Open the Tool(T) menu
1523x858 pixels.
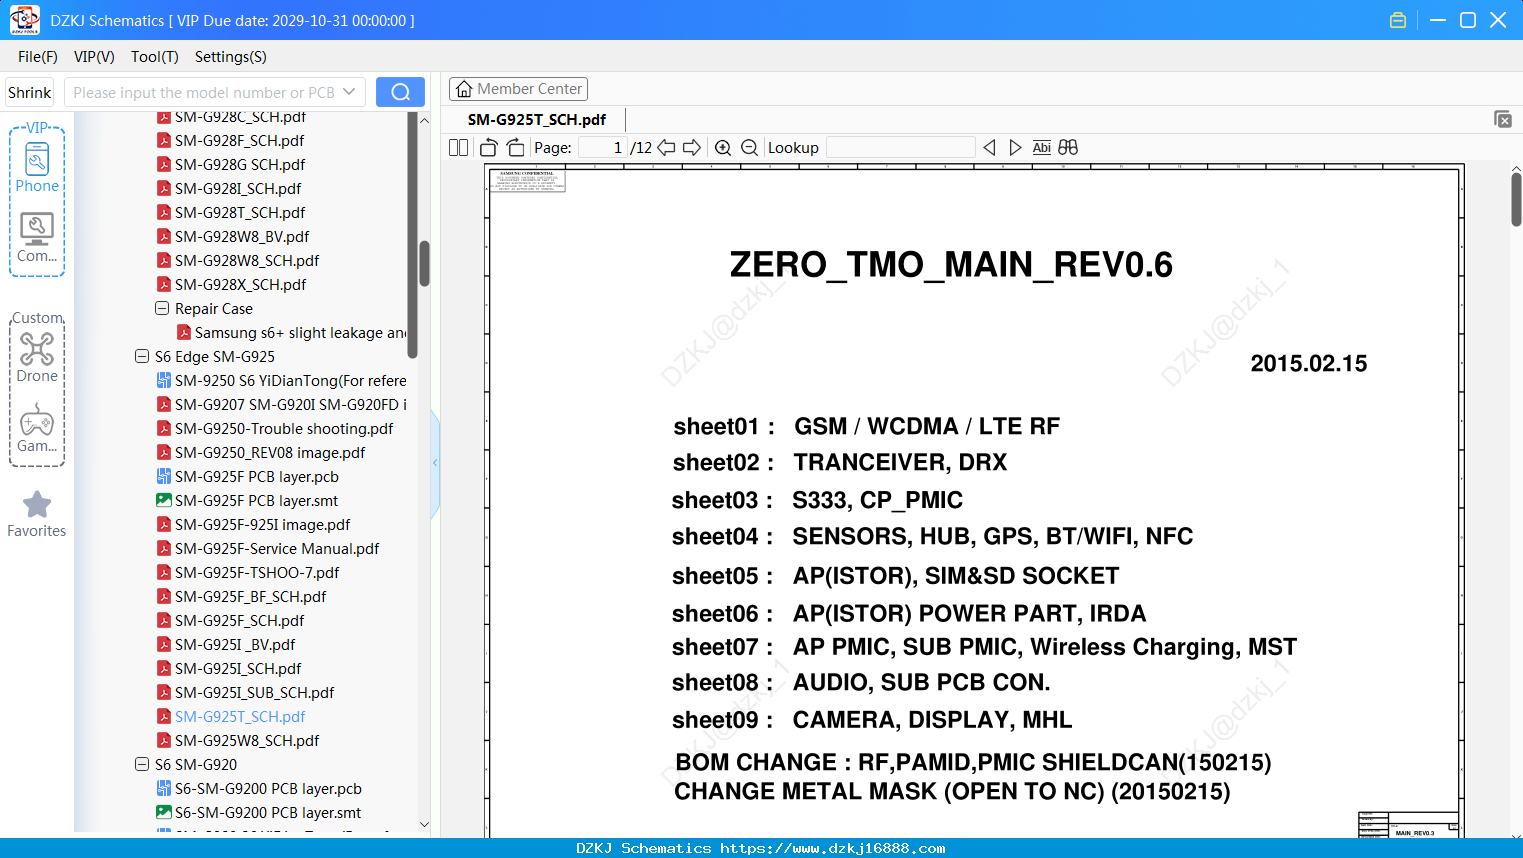155,57
